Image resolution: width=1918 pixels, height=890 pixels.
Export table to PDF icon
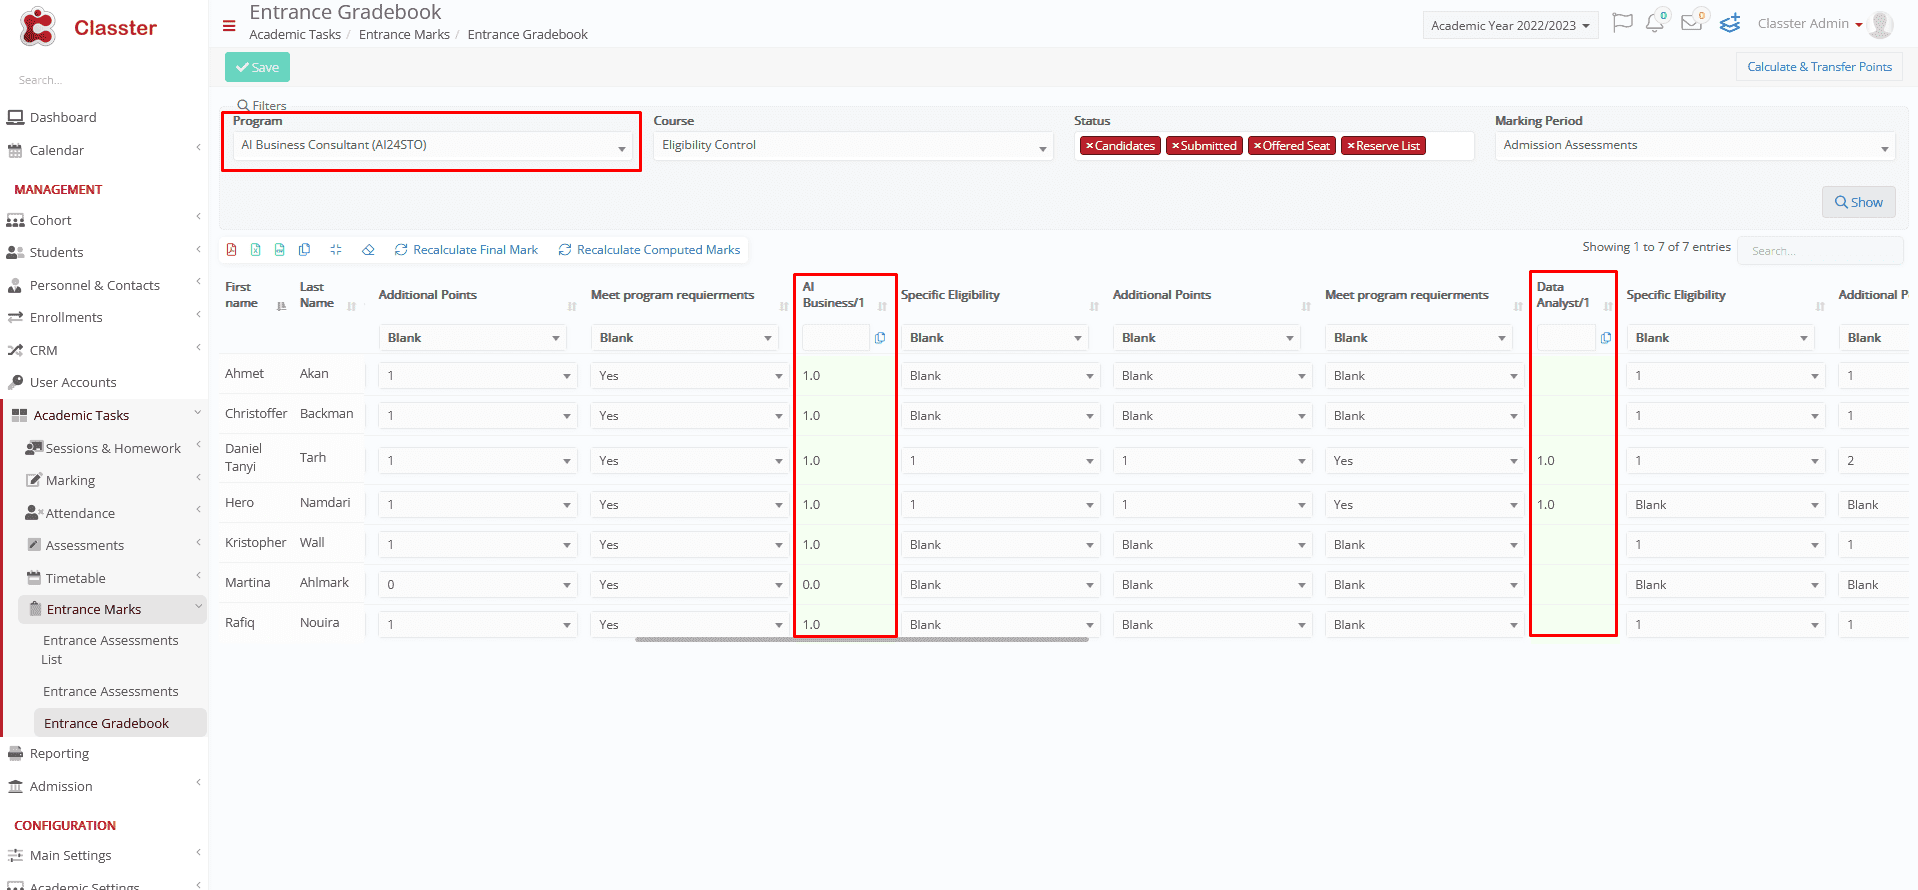coord(232,250)
